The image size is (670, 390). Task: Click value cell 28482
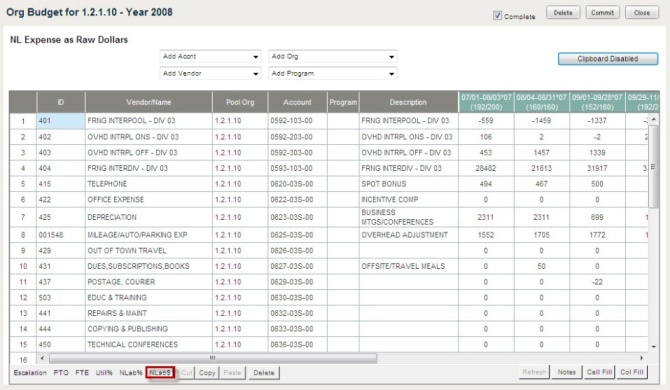(486, 168)
